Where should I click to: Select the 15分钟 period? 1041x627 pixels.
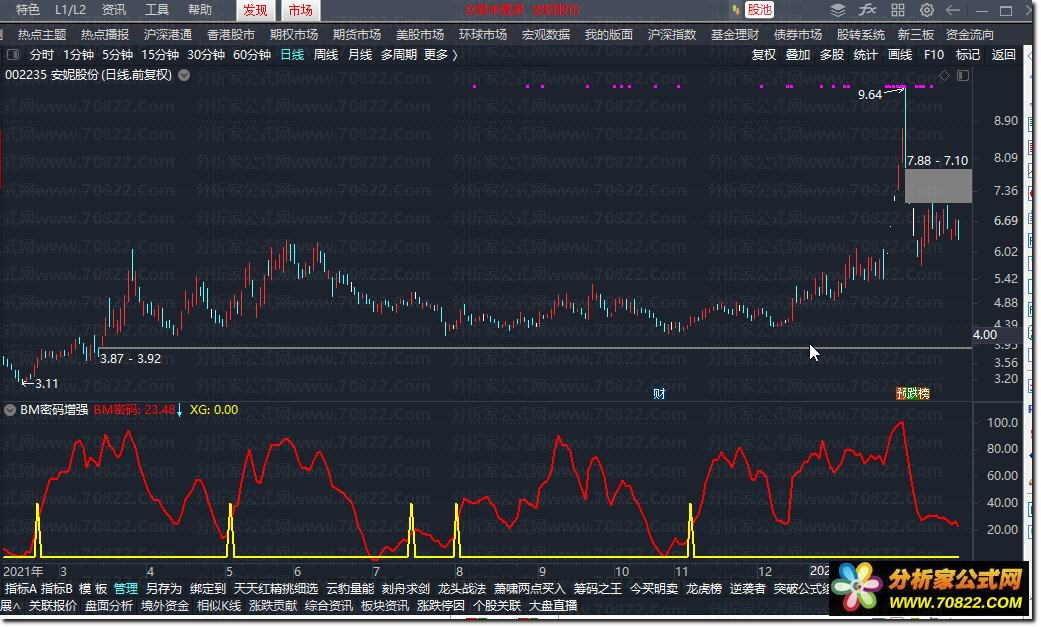(160, 54)
